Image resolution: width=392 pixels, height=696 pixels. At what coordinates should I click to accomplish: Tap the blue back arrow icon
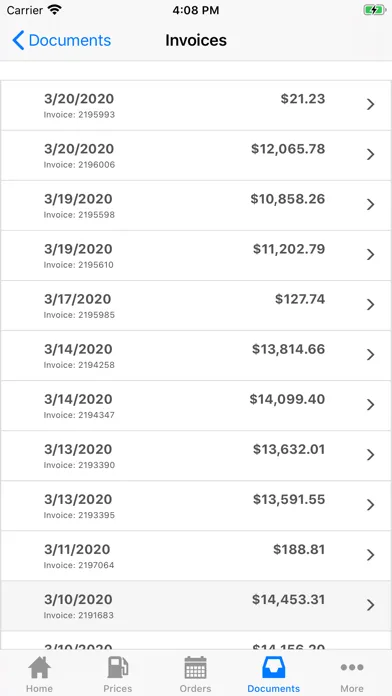tap(18, 40)
